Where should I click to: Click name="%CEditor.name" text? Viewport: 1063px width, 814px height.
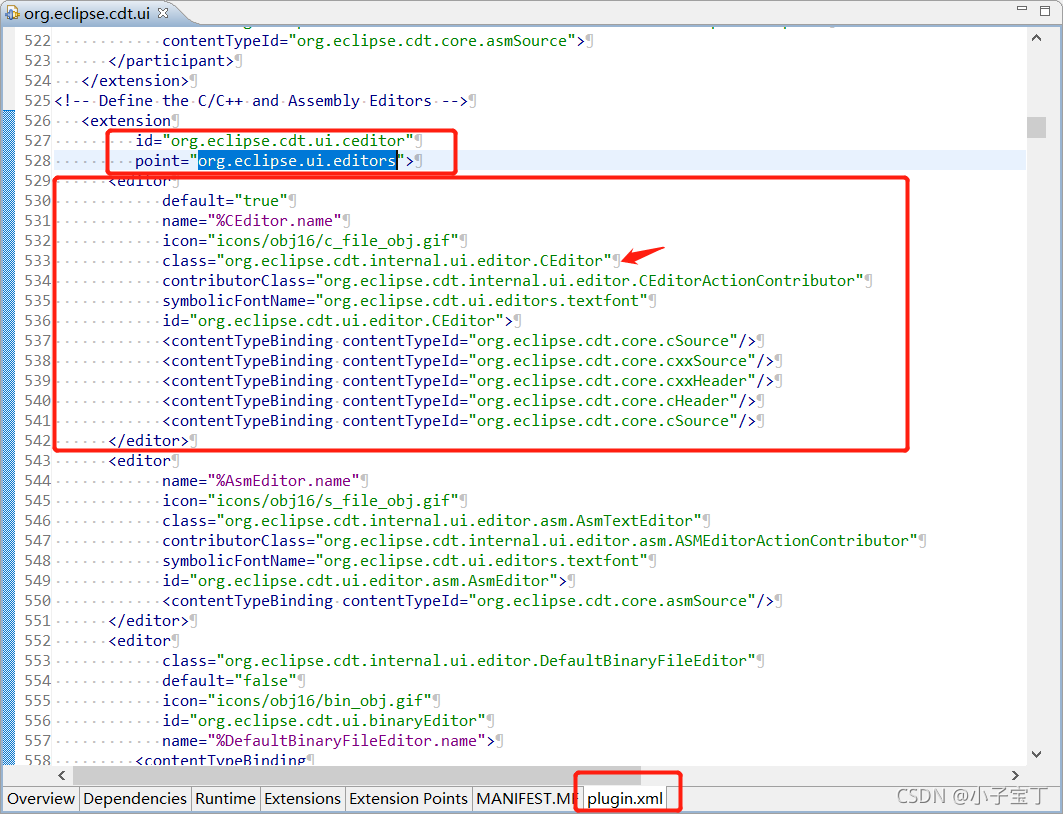point(252,221)
